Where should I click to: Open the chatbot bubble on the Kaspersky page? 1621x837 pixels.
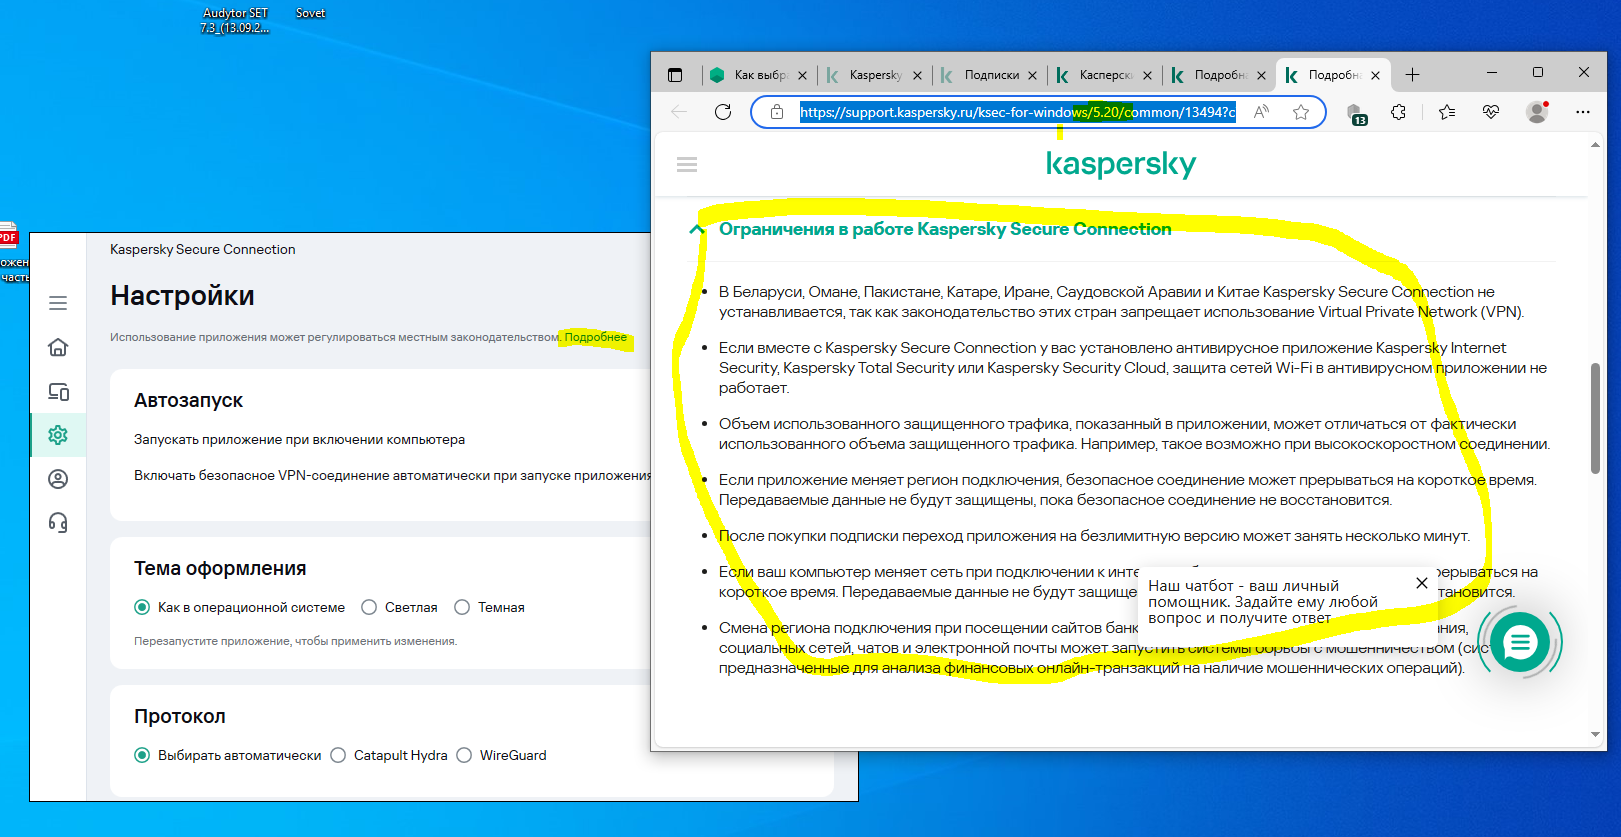(x=1520, y=643)
